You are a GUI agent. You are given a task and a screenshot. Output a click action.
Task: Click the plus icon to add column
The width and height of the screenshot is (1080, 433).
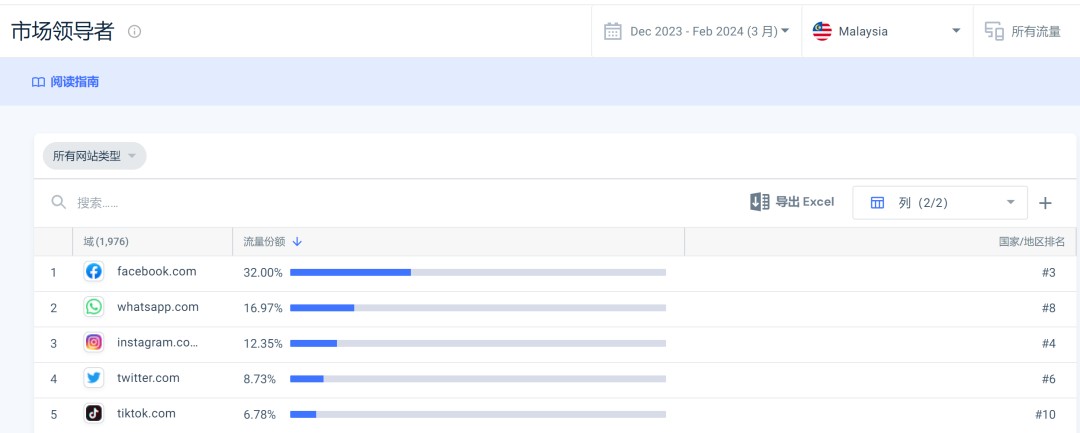point(1045,203)
